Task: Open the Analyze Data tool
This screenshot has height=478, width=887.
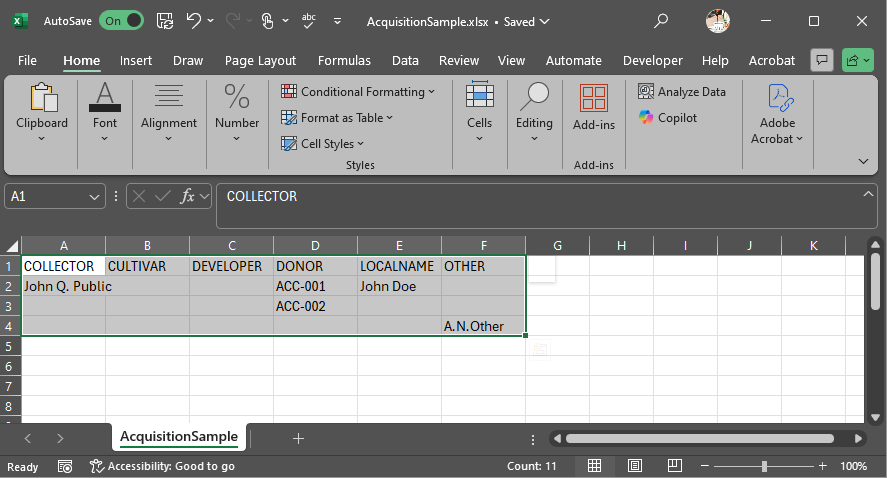Action: (x=682, y=91)
